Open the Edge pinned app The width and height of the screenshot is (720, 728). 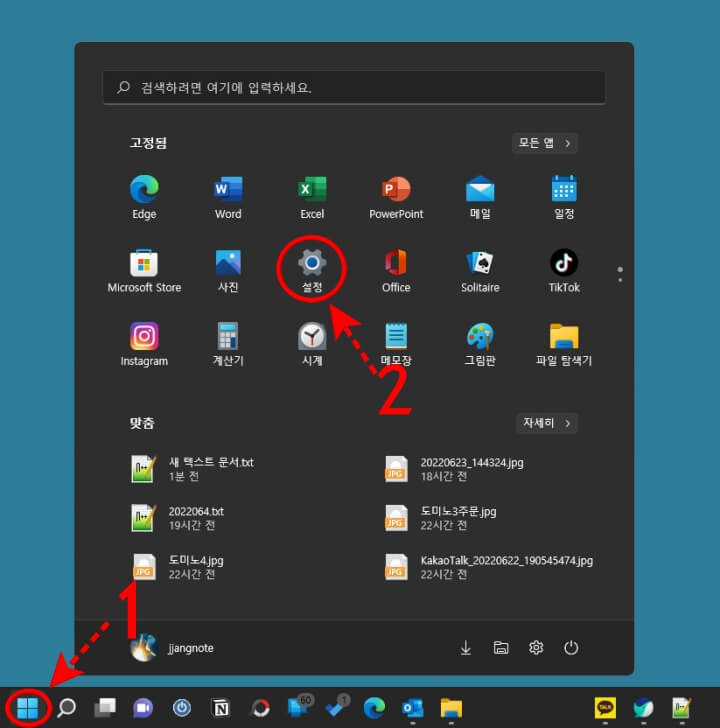coord(144,197)
